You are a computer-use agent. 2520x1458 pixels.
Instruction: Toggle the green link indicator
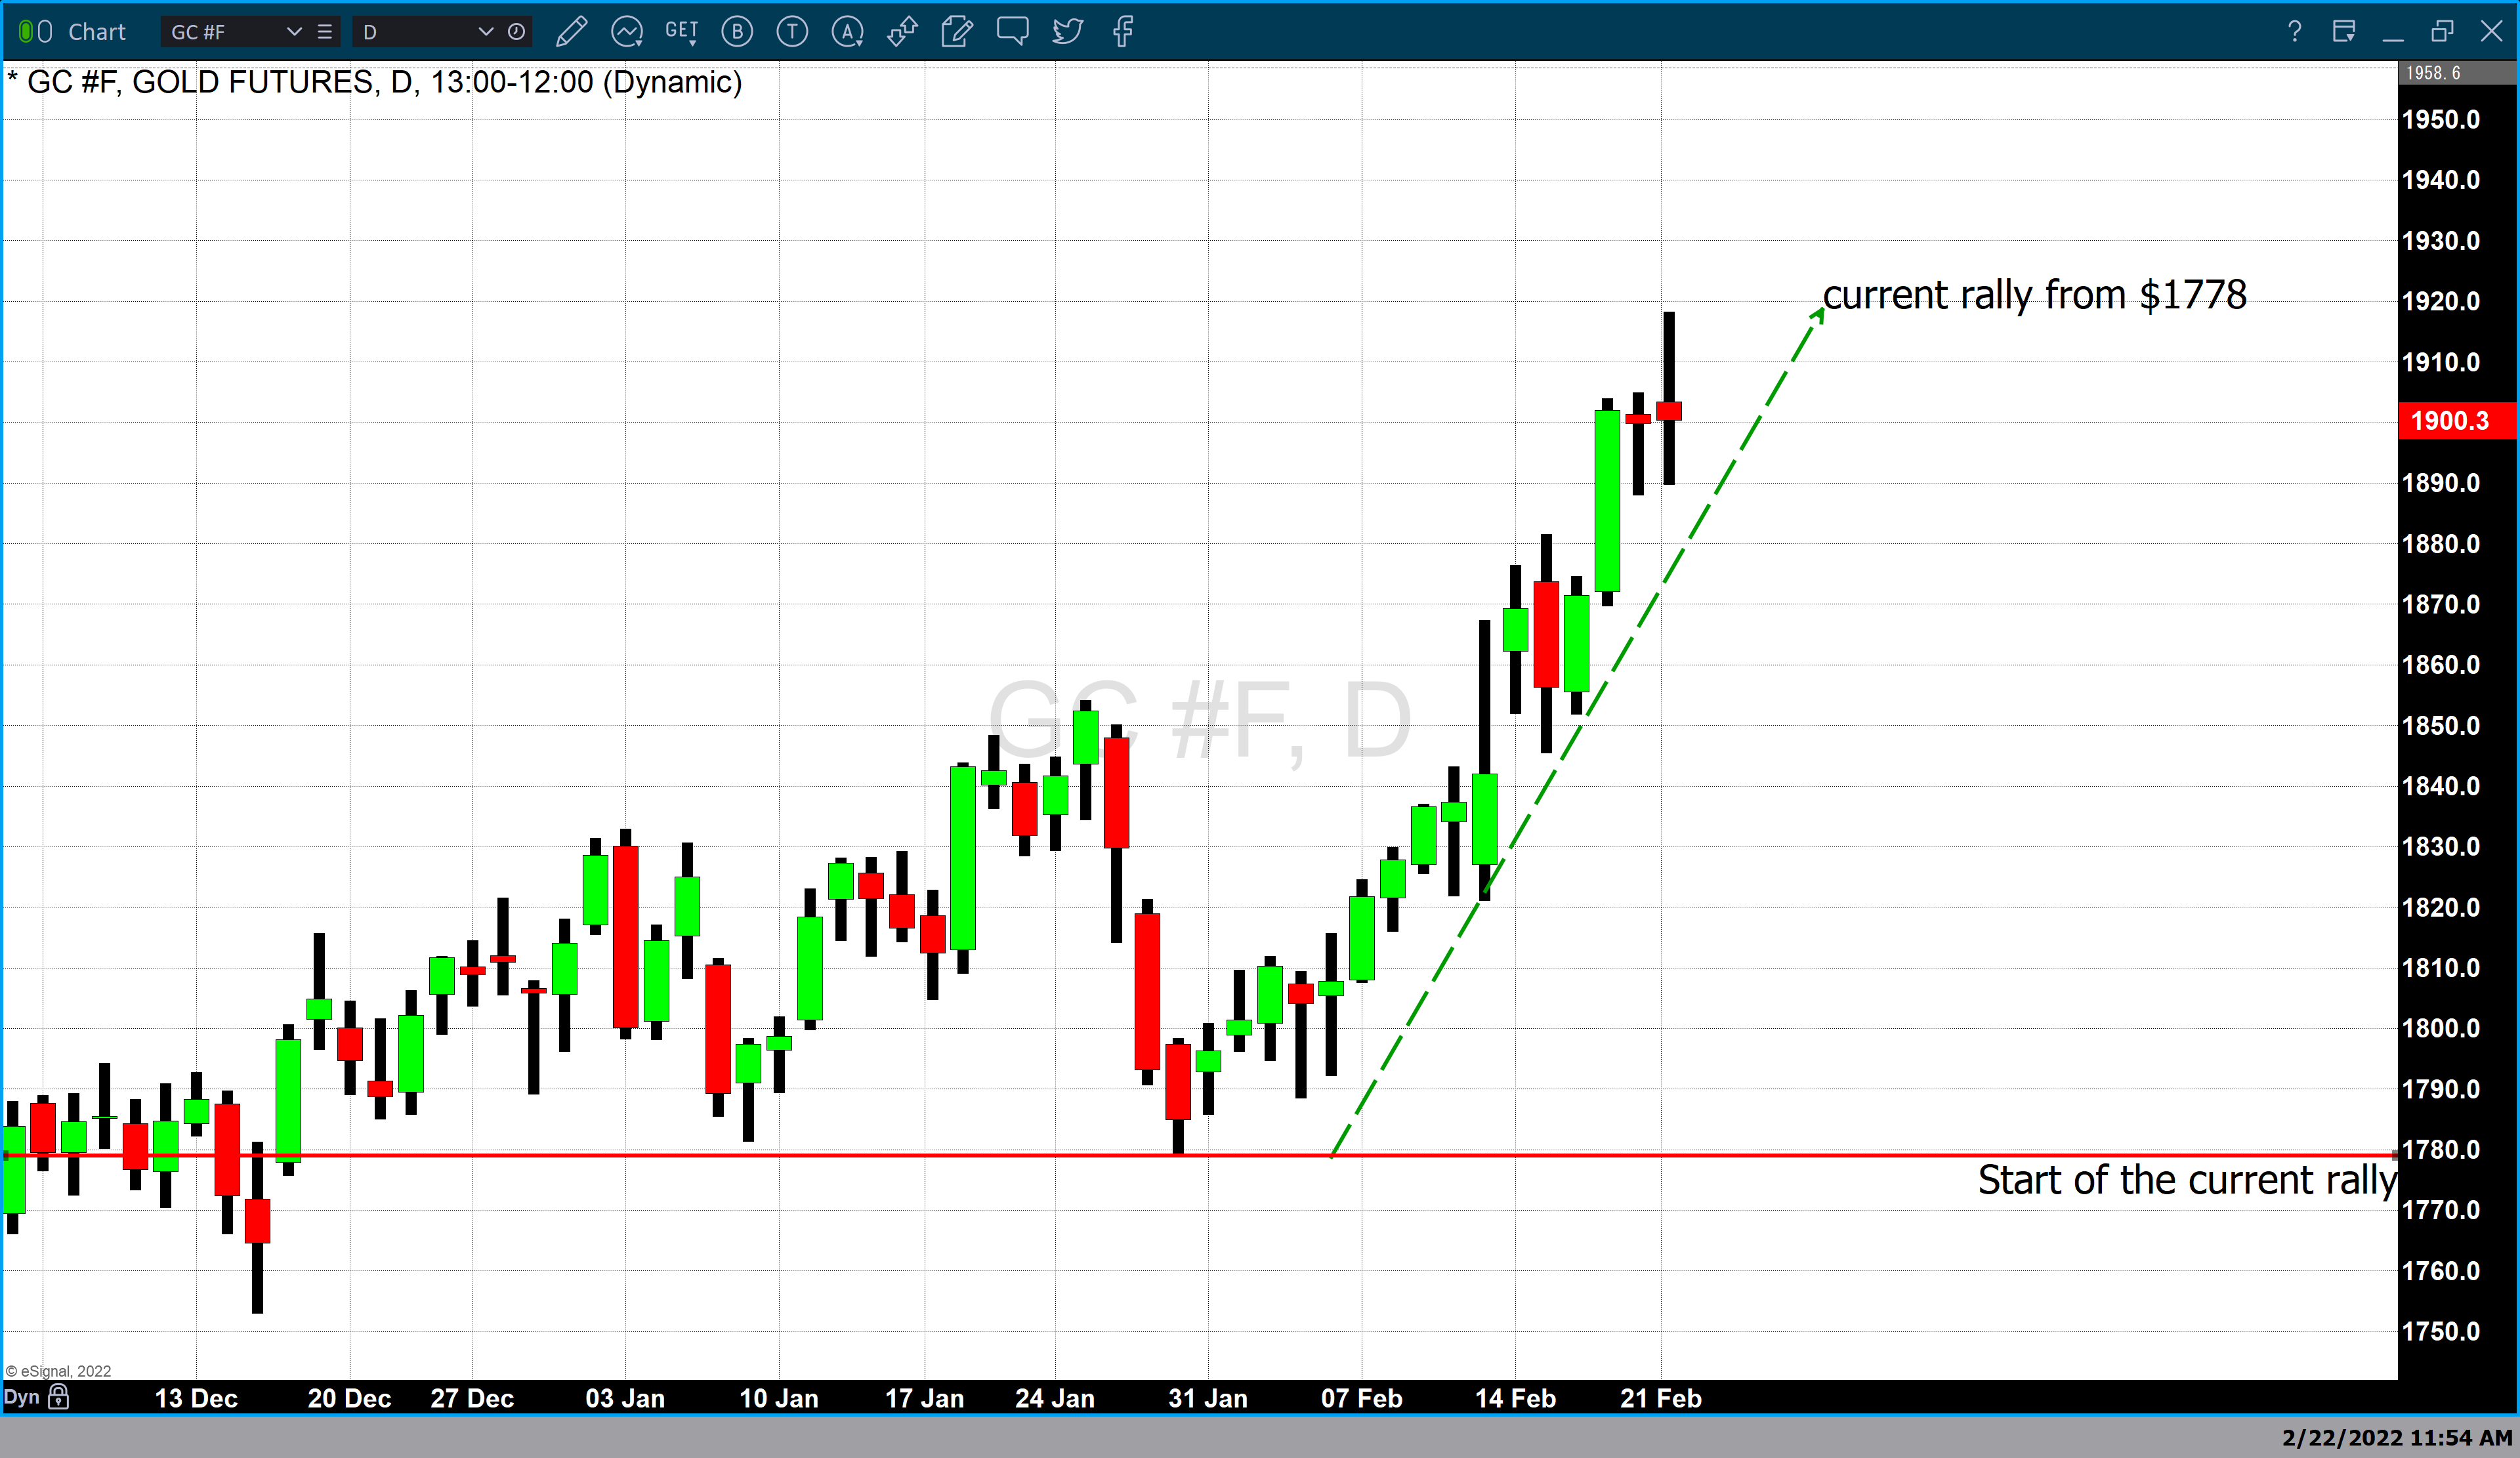tap(27, 32)
